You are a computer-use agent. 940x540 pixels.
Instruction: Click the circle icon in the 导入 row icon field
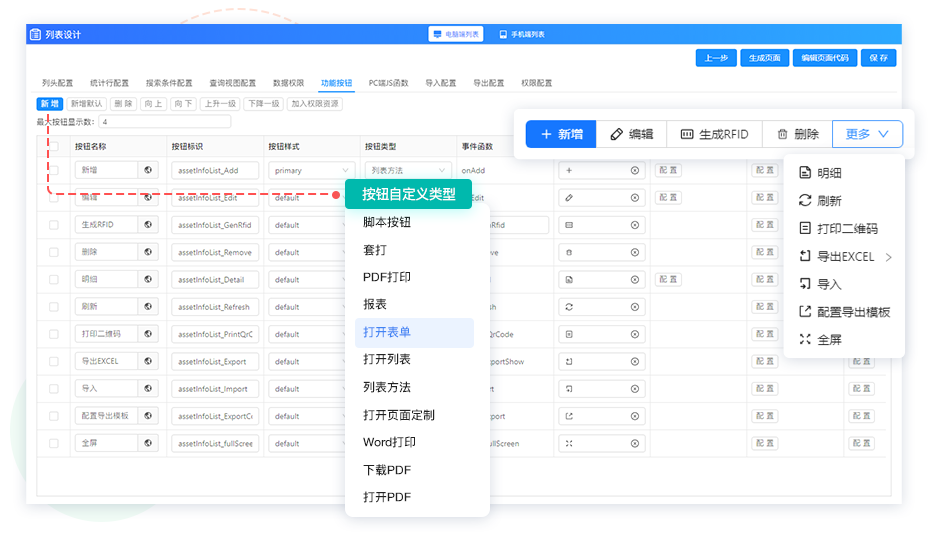point(635,389)
